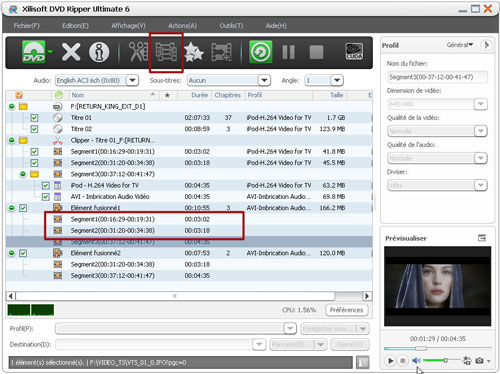This screenshot has height=374, width=500.
Task: Sort by the Chapitres column header
Action: [x=228, y=95]
